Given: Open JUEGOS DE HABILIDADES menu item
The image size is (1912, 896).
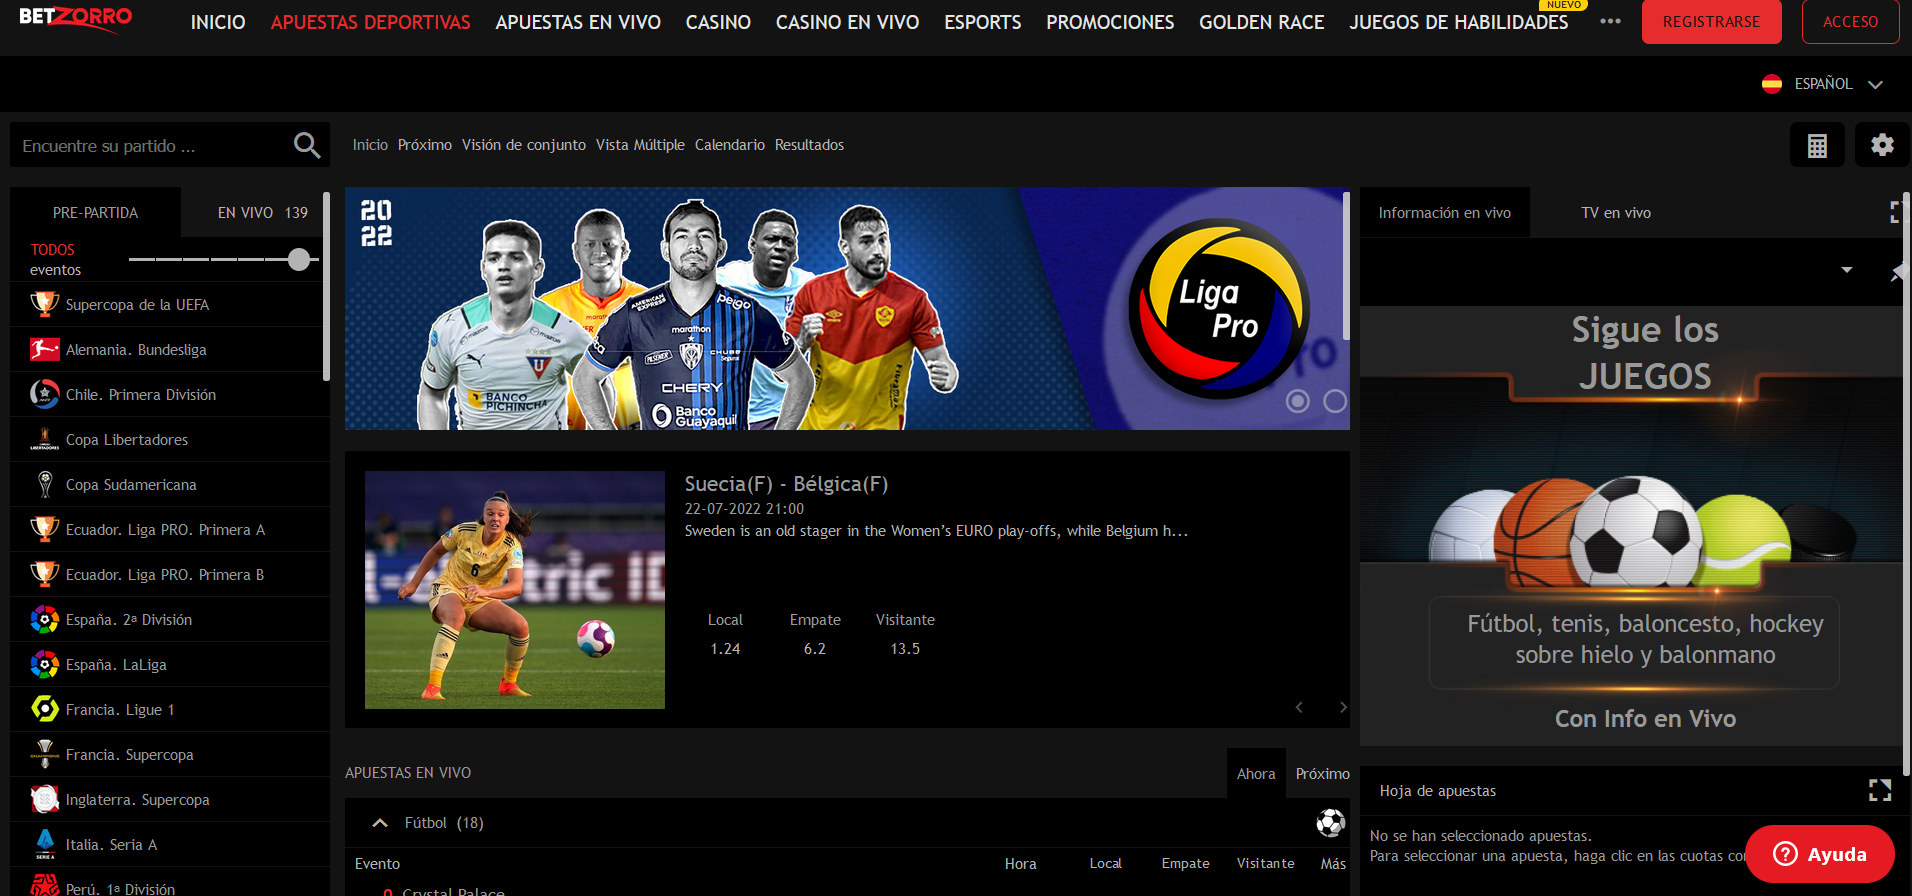Looking at the screenshot, I should pyautogui.click(x=1459, y=22).
